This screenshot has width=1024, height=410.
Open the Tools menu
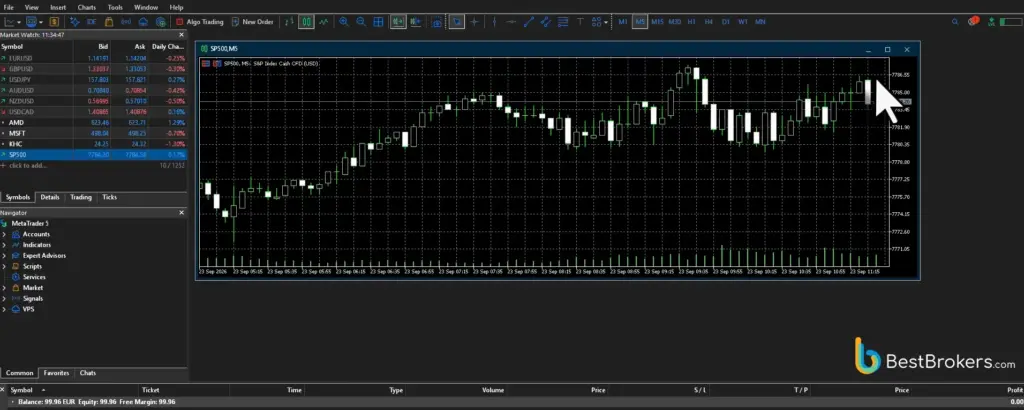click(115, 7)
